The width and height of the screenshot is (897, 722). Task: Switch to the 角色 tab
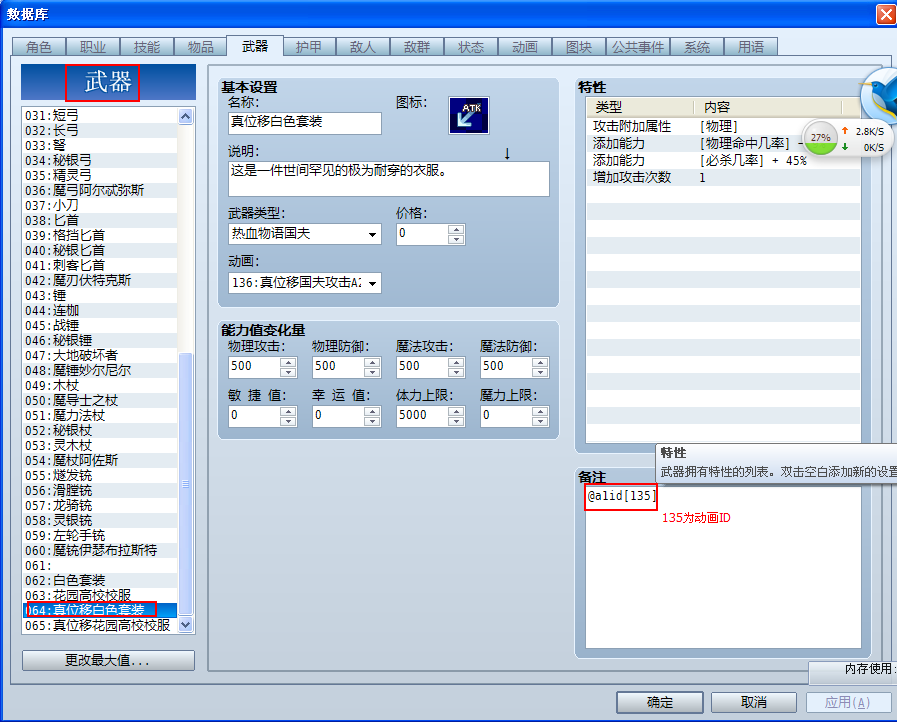coord(39,47)
